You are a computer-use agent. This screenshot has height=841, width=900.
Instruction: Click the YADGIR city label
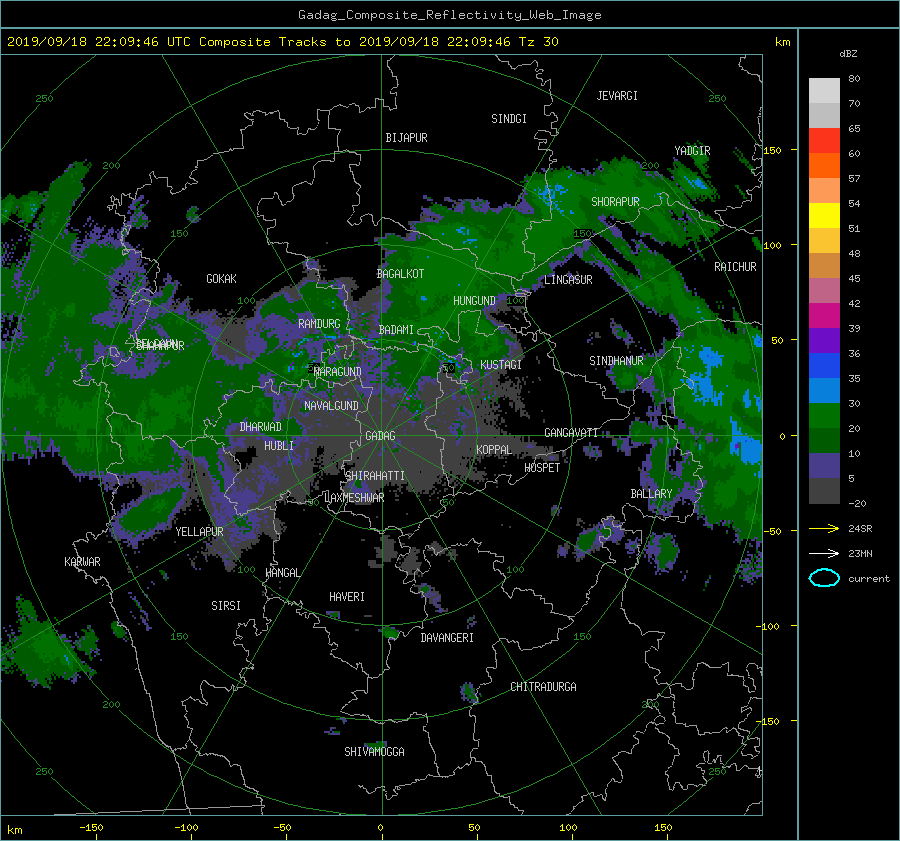click(692, 151)
